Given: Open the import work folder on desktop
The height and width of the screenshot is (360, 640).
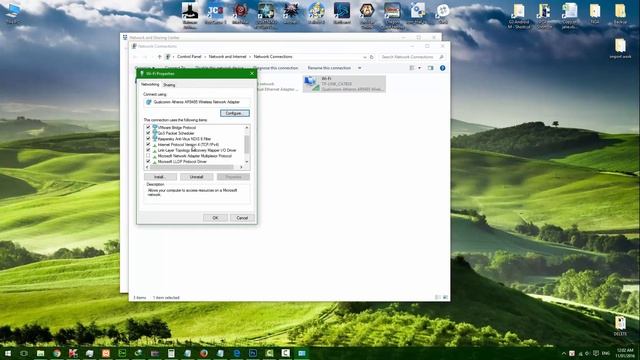Looking at the screenshot, I should point(620,48).
